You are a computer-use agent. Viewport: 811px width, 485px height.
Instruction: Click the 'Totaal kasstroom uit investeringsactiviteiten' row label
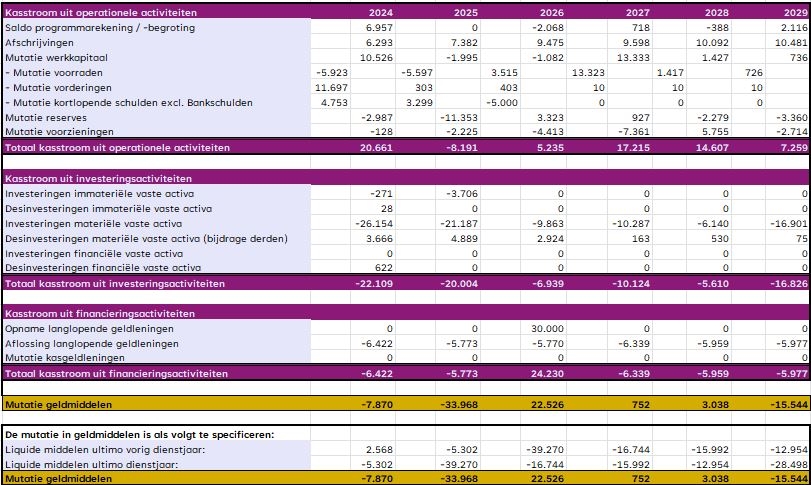point(115,284)
